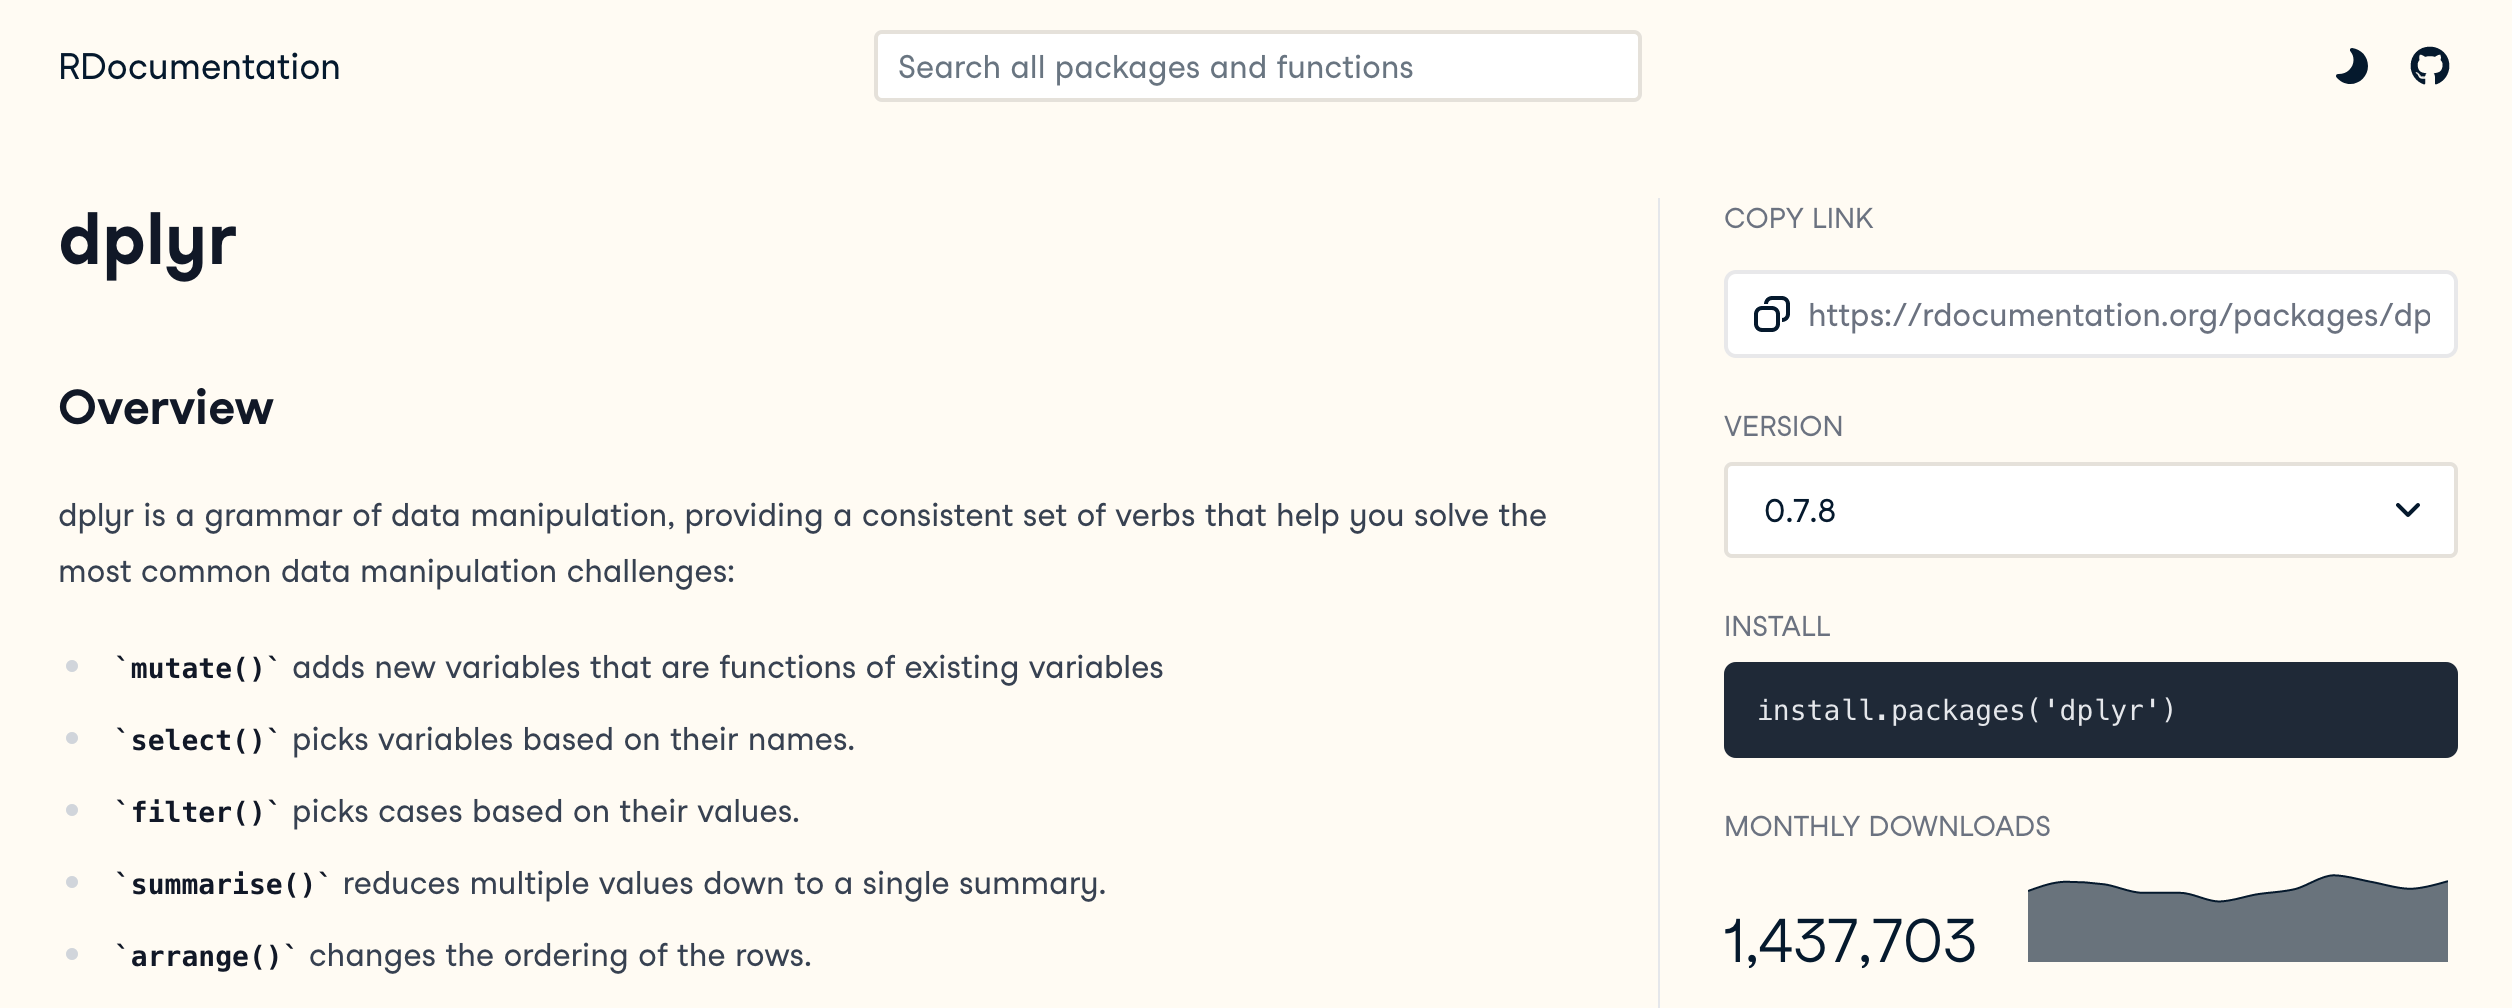
Task: Focus the search packages and functions field
Action: coord(1257,67)
